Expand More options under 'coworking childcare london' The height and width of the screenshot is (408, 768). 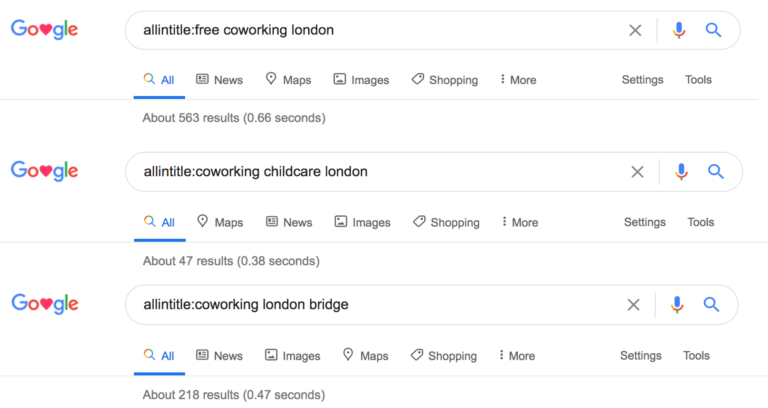520,222
